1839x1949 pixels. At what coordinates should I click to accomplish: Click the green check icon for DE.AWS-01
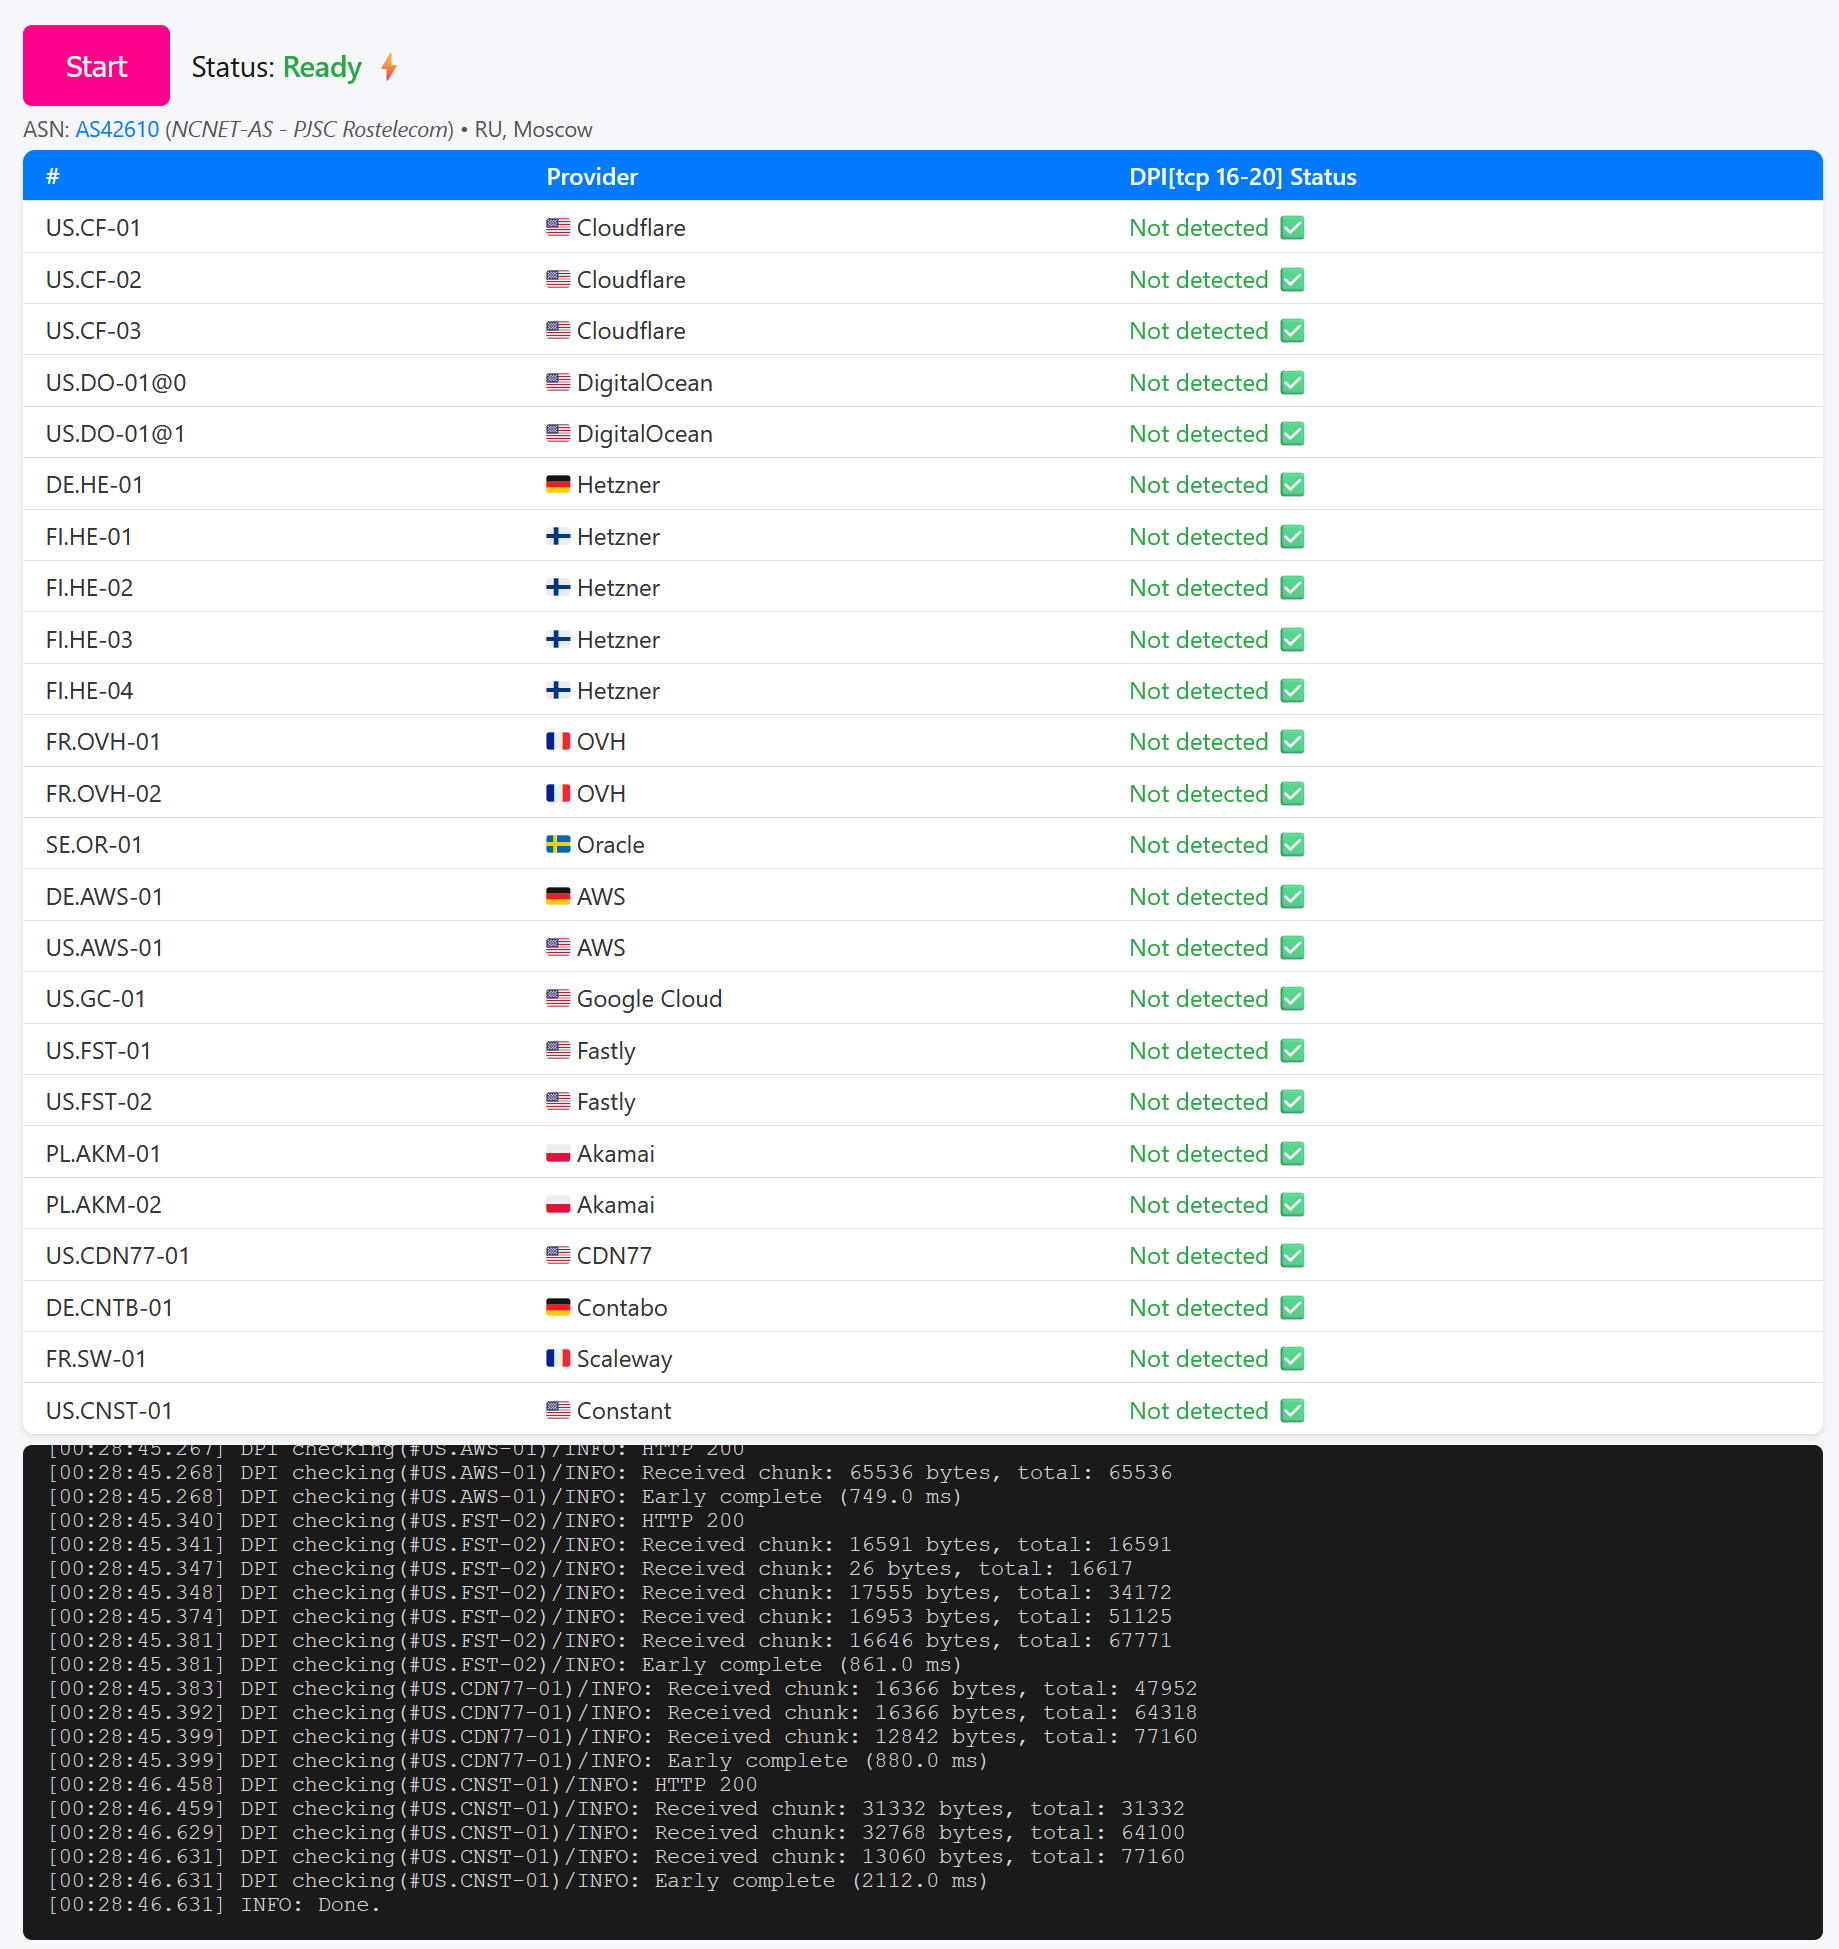(1292, 897)
